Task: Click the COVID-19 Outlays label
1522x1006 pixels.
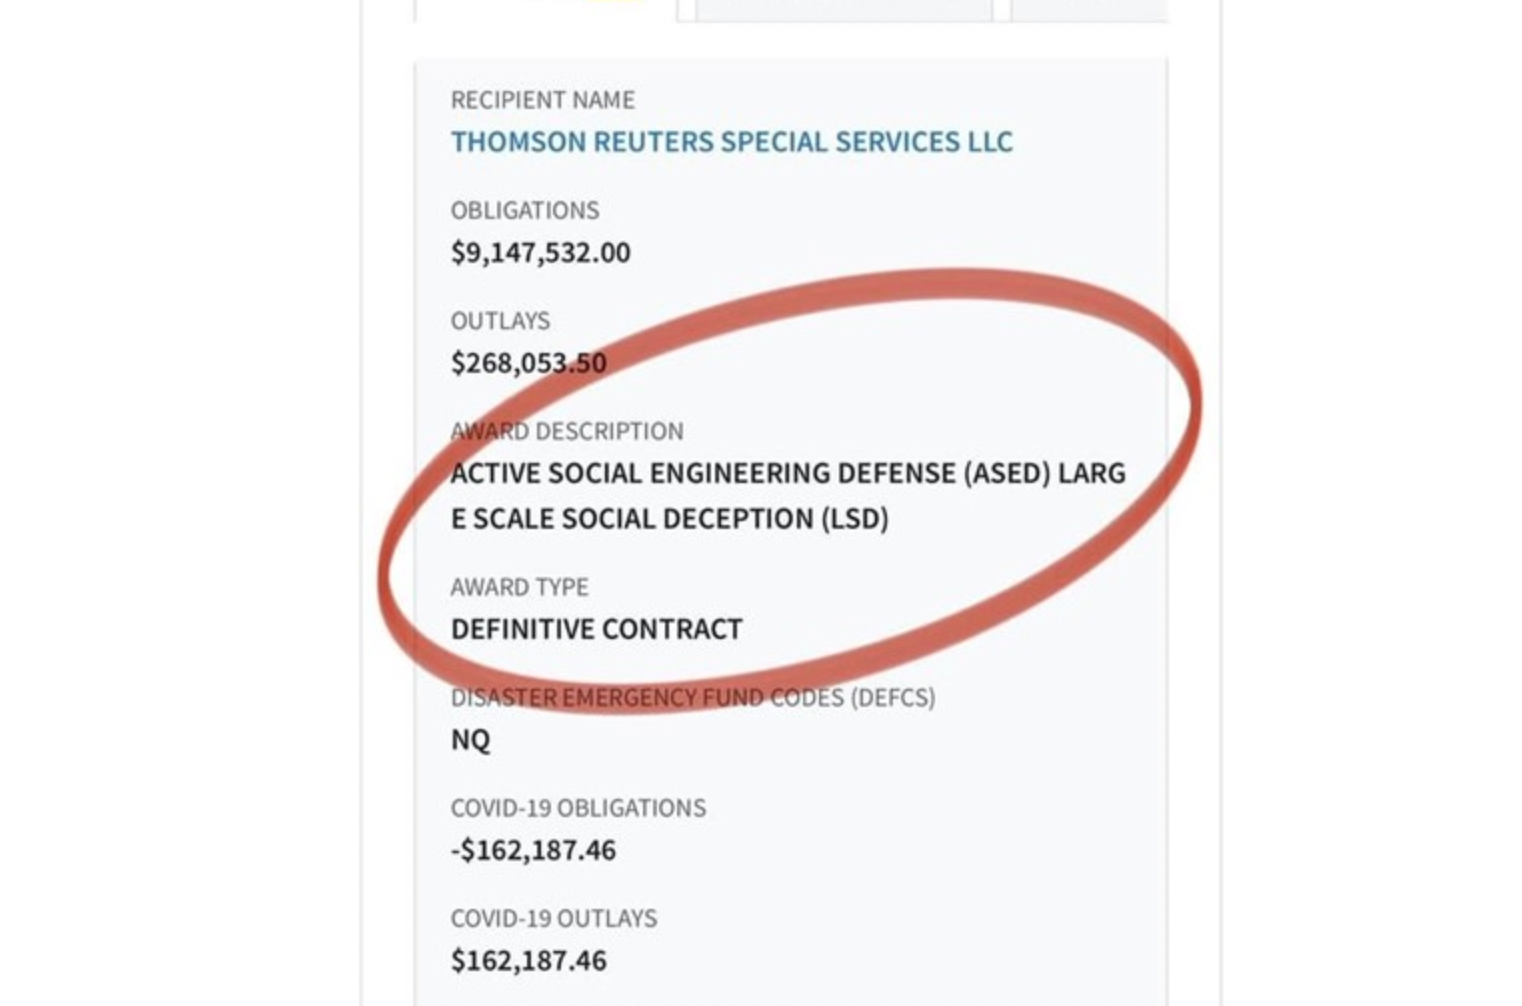Action: point(554,919)
